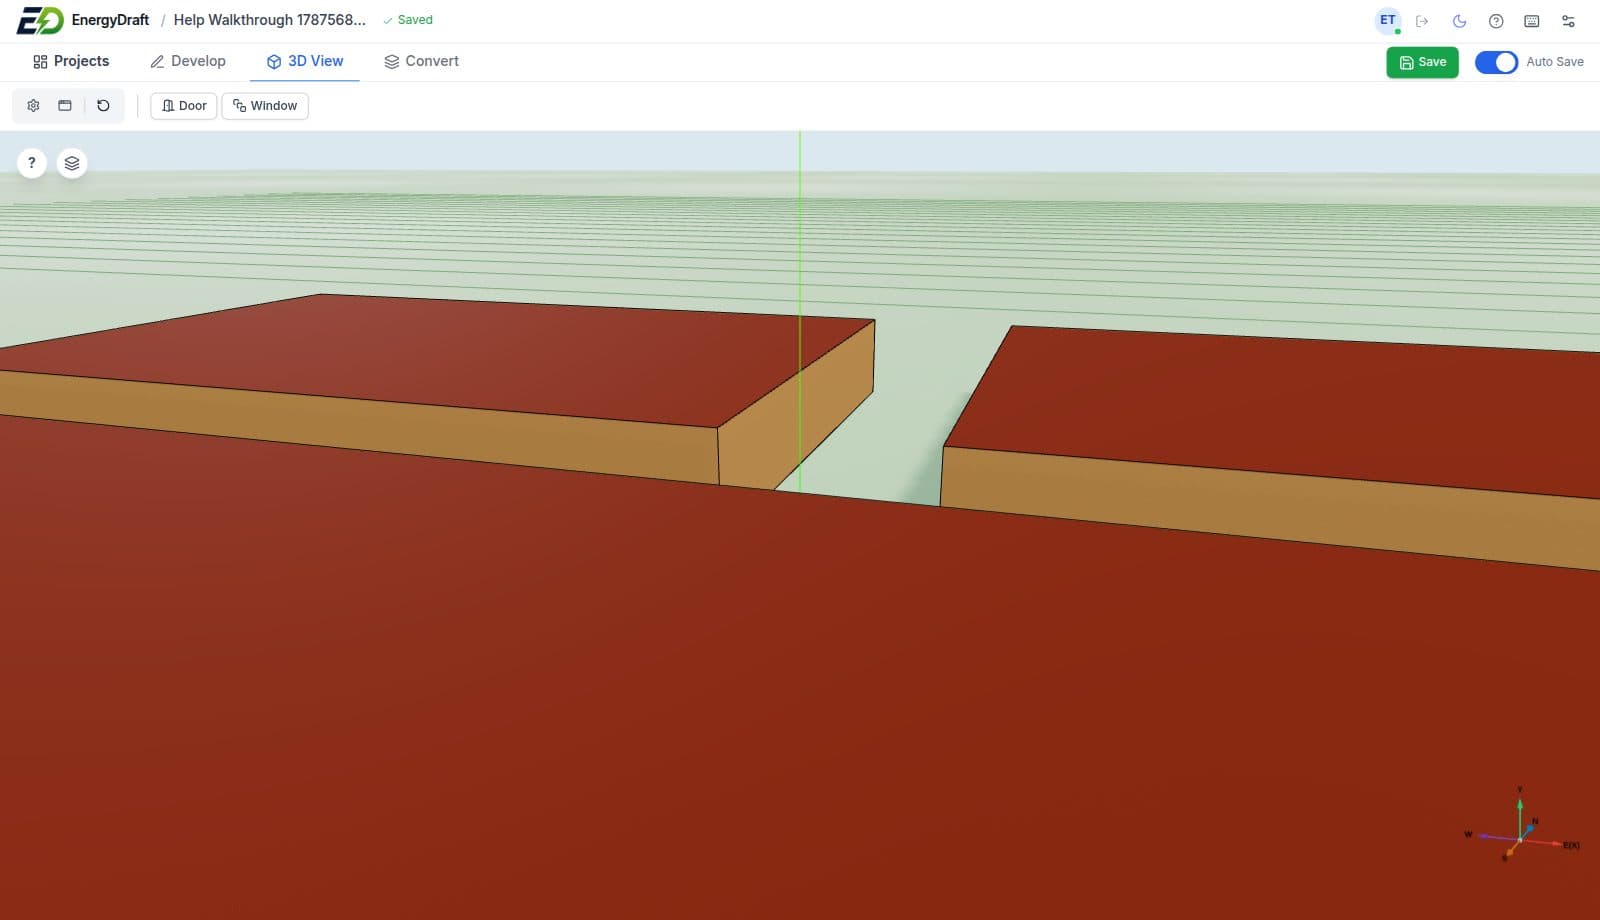Toggle the Auto Save switch

click(1496, 62)
